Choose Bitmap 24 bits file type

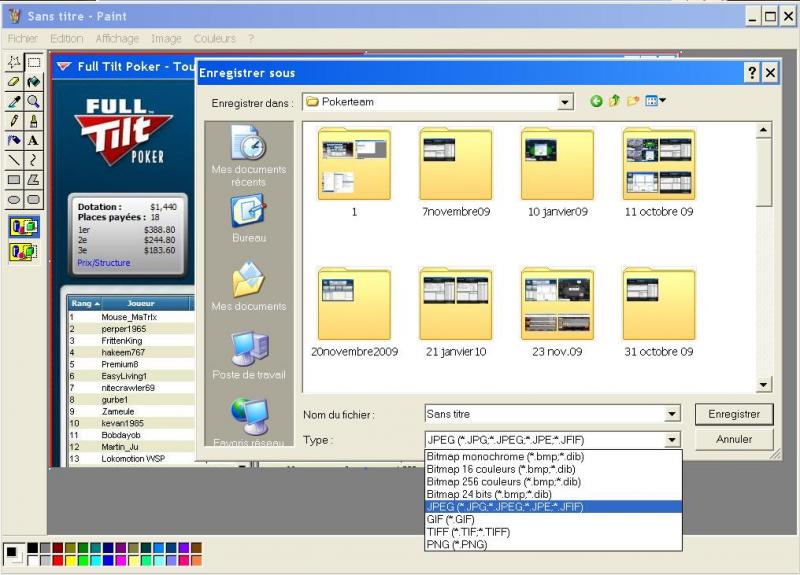553,494
